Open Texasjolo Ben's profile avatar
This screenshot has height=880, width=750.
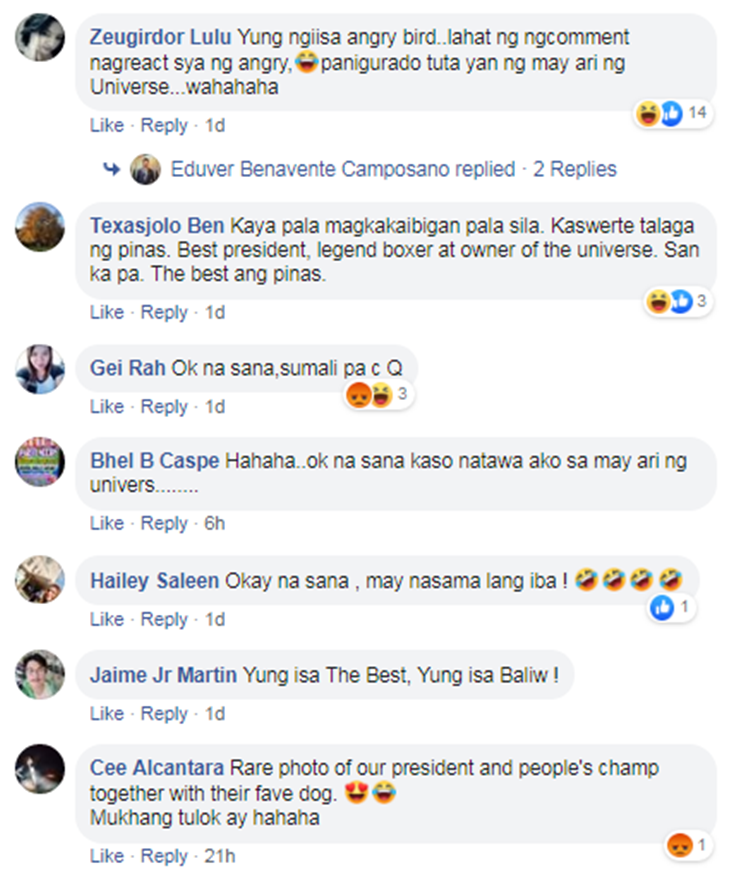click(x=40, y=227)
